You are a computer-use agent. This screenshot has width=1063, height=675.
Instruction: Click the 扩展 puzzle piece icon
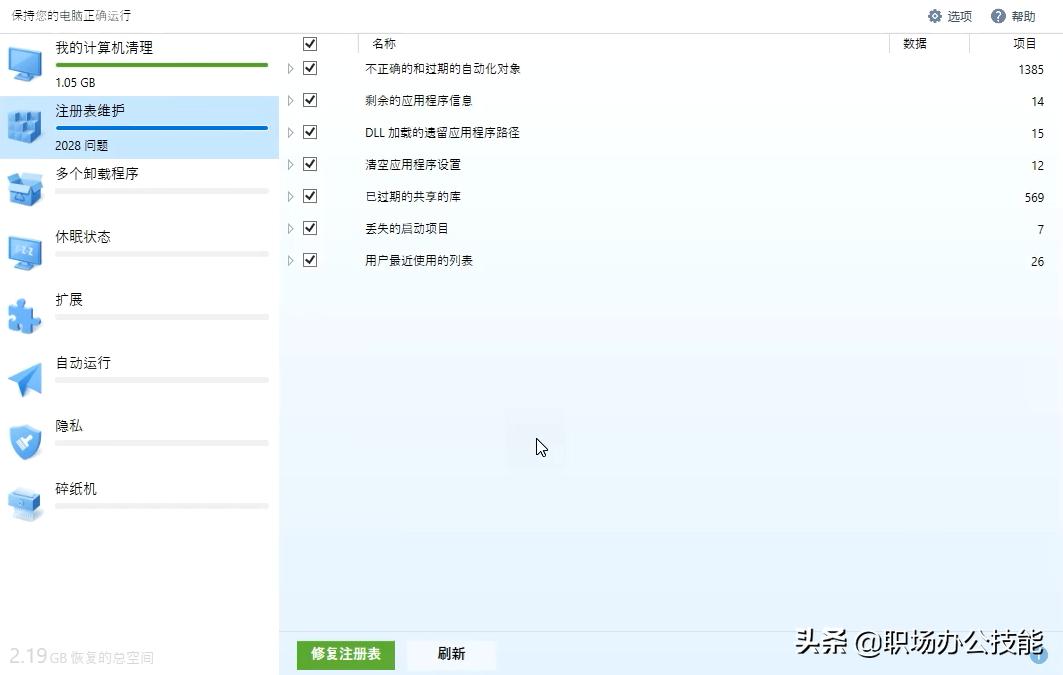coord(24,314)
